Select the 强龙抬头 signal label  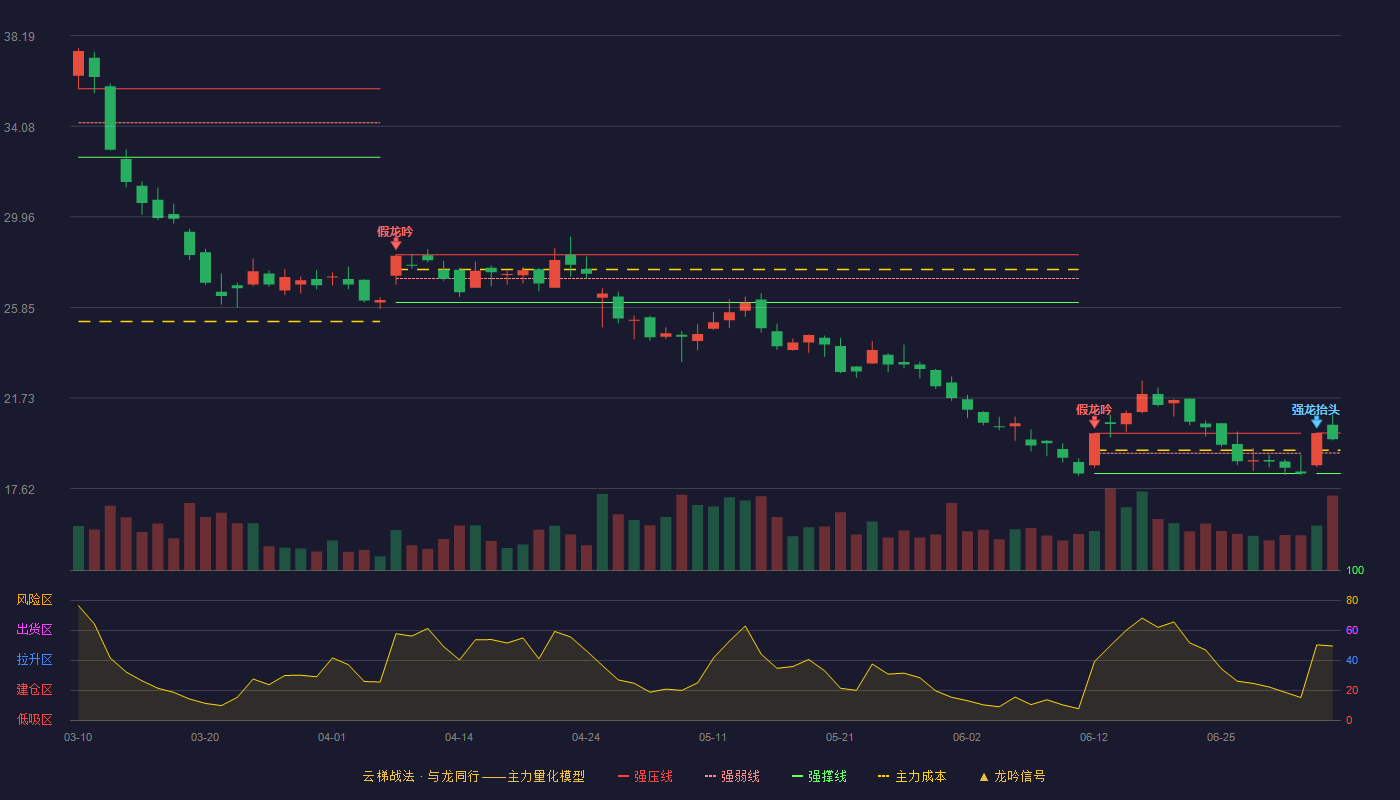1315,409
